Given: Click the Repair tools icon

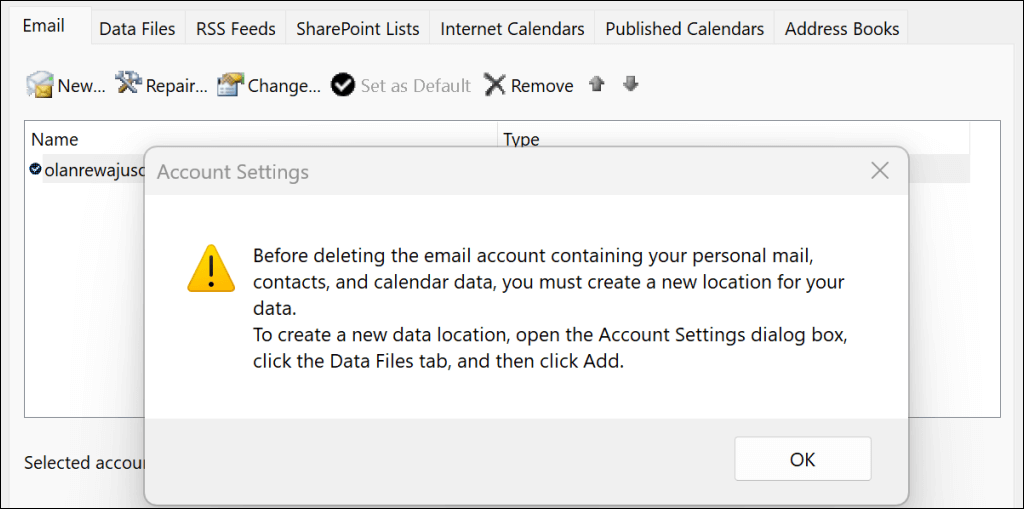Looking at the screenshot, I should pyautogui.click(x=129, y=84).
